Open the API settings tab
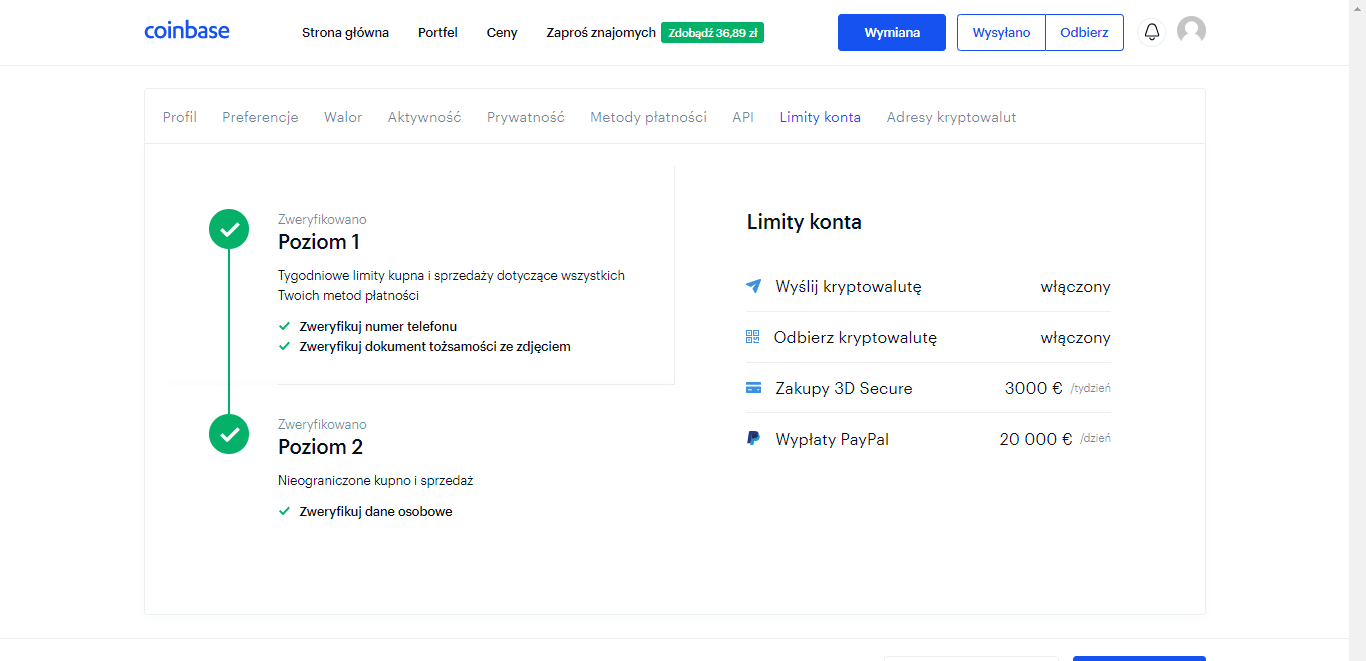 (743, 117)
